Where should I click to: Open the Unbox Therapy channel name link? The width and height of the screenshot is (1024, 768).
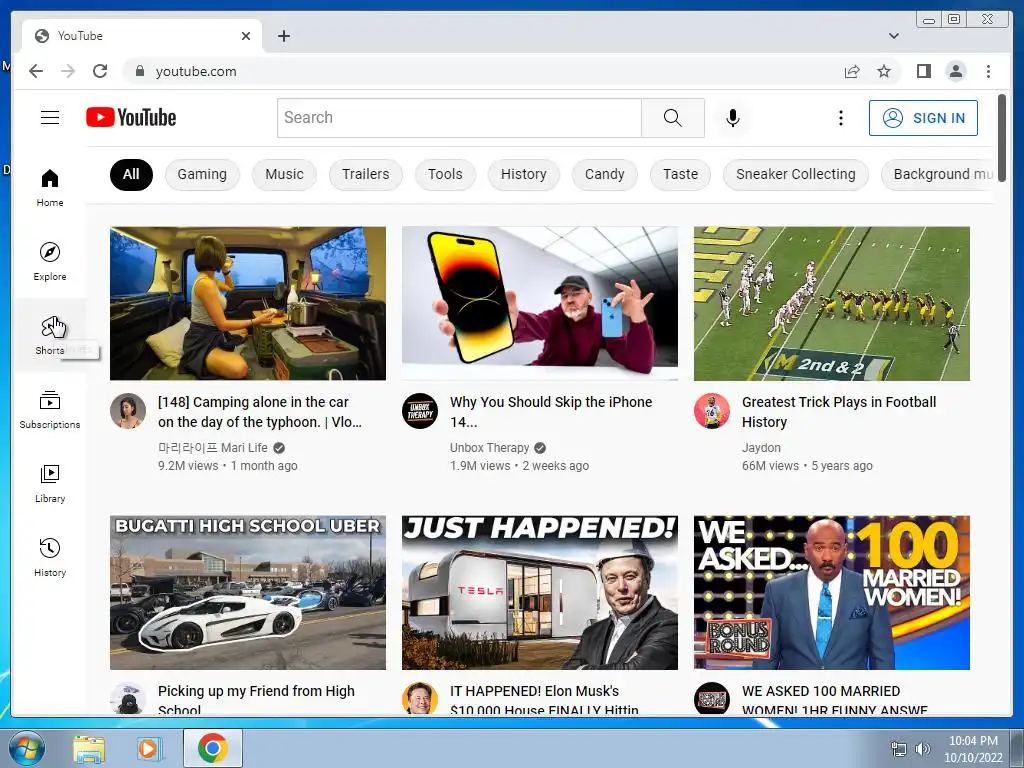point(489,447)
